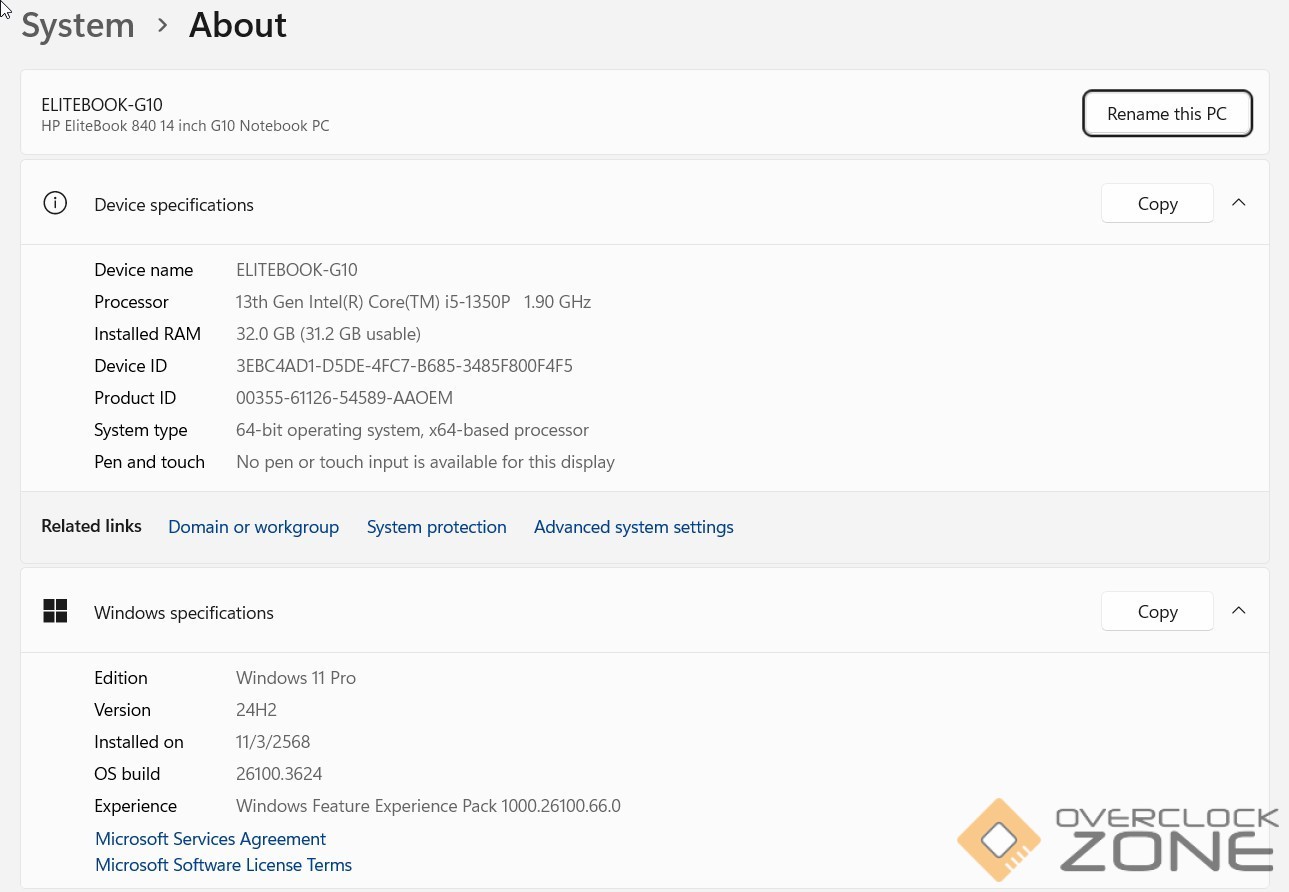Open Microsoft Software License Terms link

click(223, 865)
